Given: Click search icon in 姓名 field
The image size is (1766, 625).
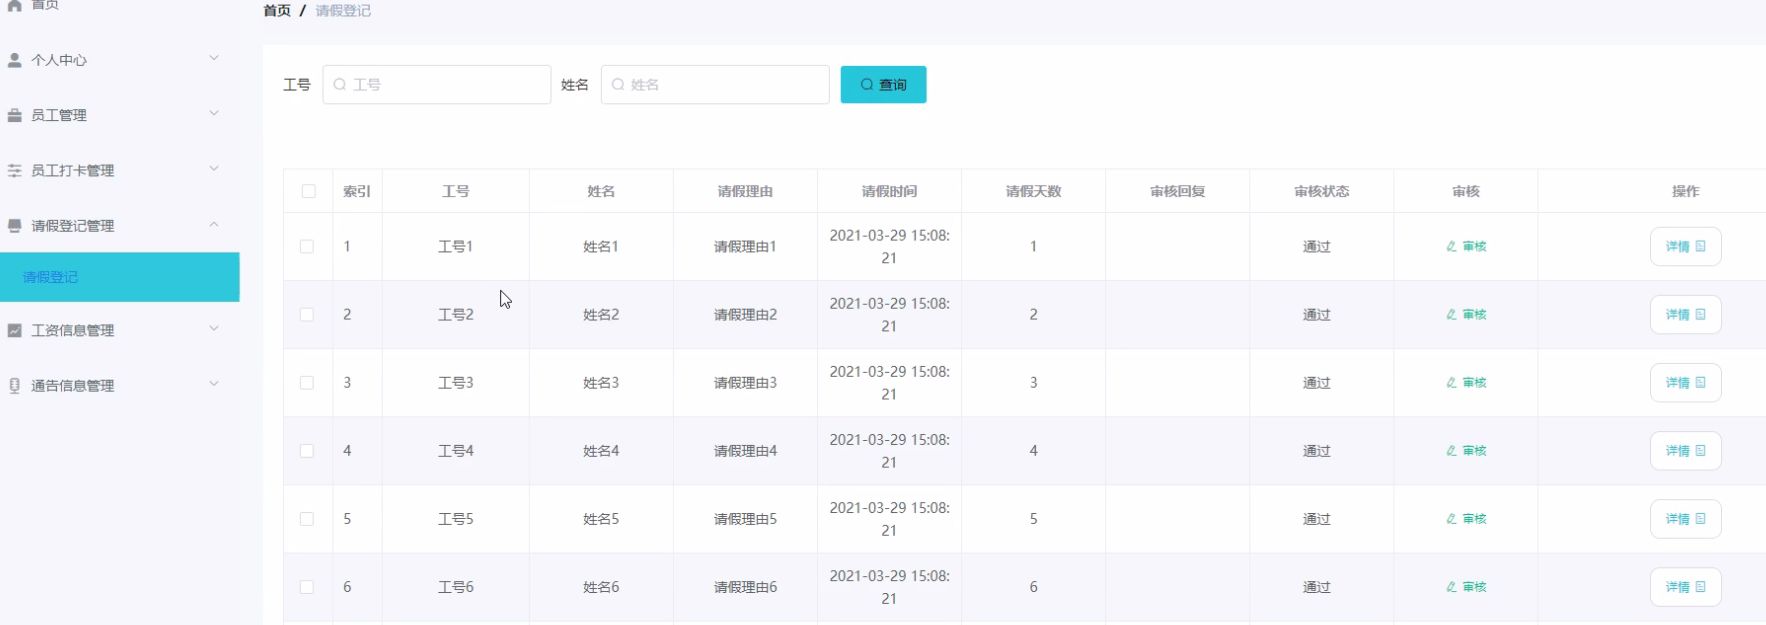Looking at the screenshot, I should (x=618, y=85).
